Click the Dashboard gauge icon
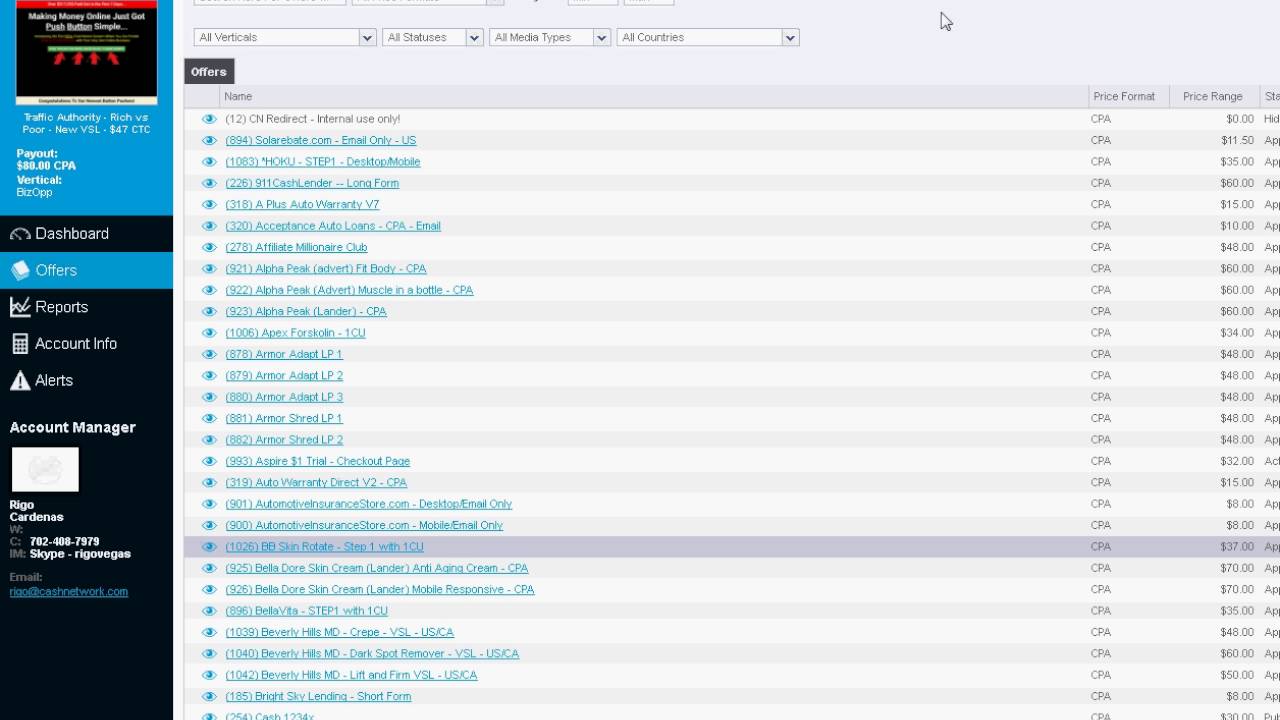The image size is (1280, 720). pos(20,234)
